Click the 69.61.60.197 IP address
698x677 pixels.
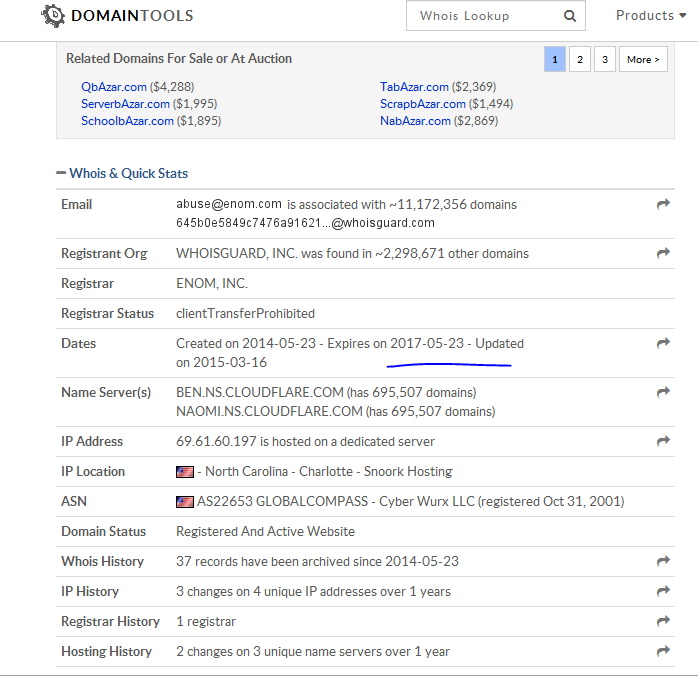click(x=216, y=441)
